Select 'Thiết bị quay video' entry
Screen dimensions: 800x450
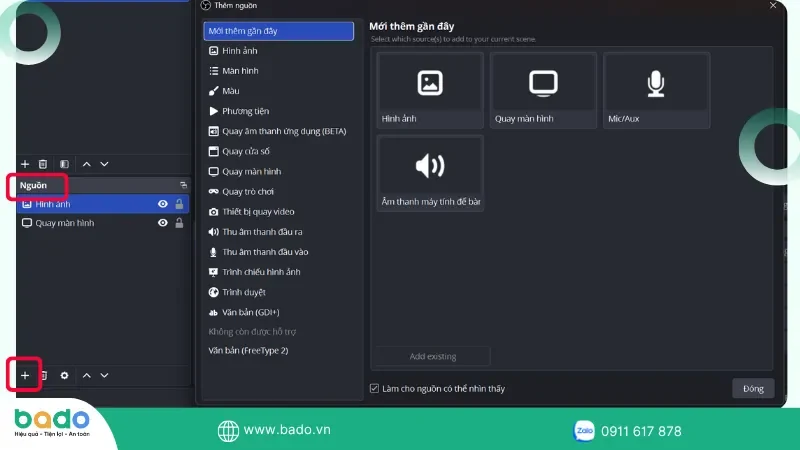pos(278,212)
